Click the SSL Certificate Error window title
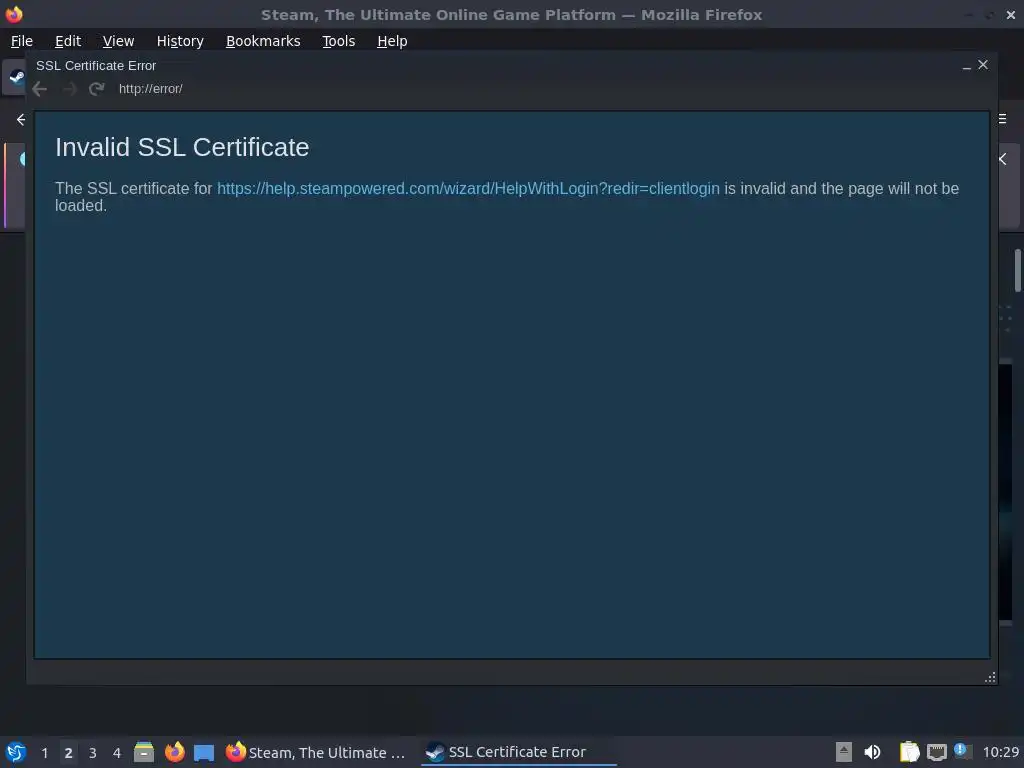The height and width of the screenshot is (768, 1024). point(96,65)
